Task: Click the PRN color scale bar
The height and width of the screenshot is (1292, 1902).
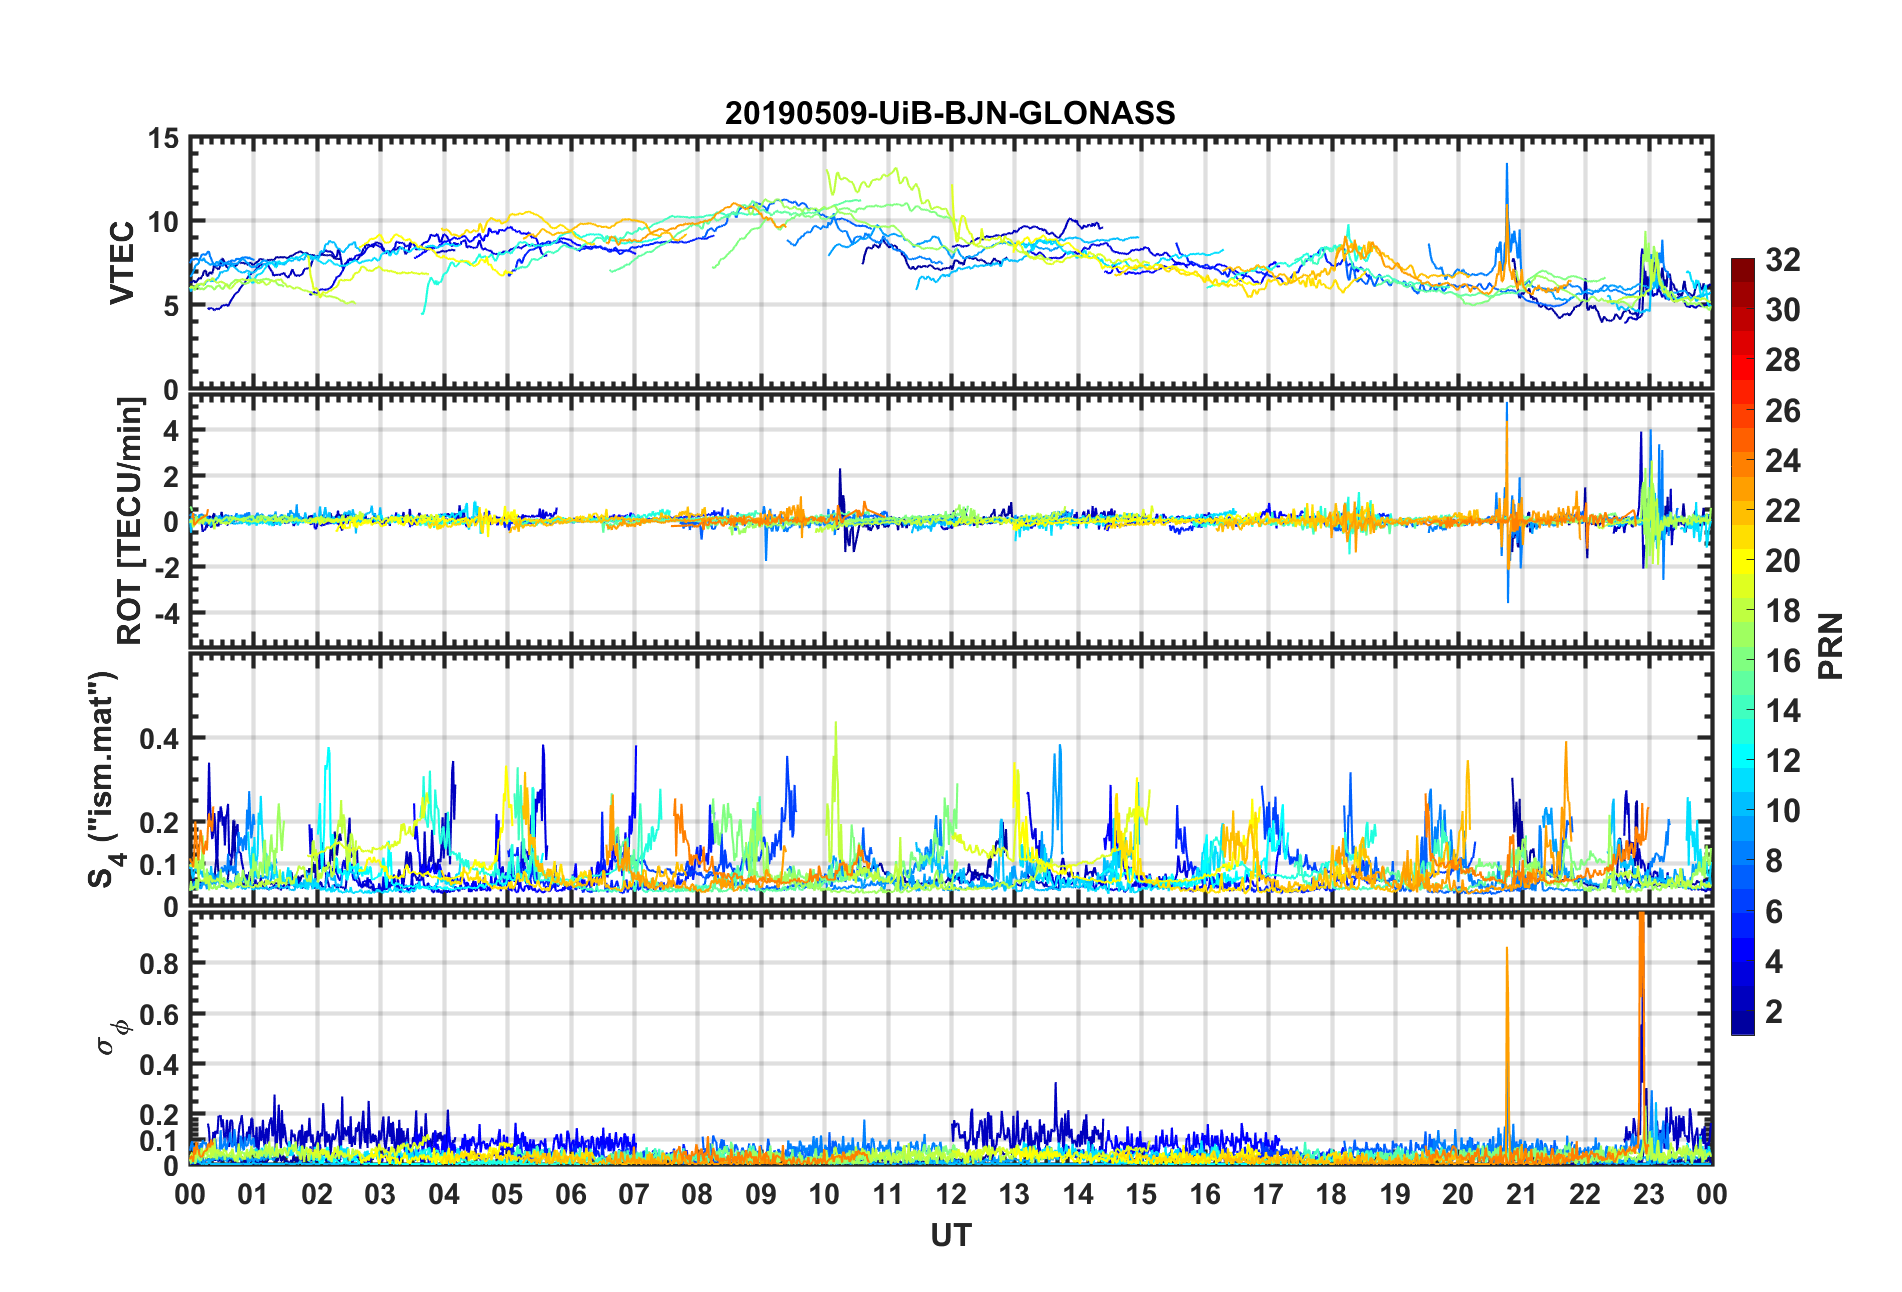Action: tap(1742, 646)
